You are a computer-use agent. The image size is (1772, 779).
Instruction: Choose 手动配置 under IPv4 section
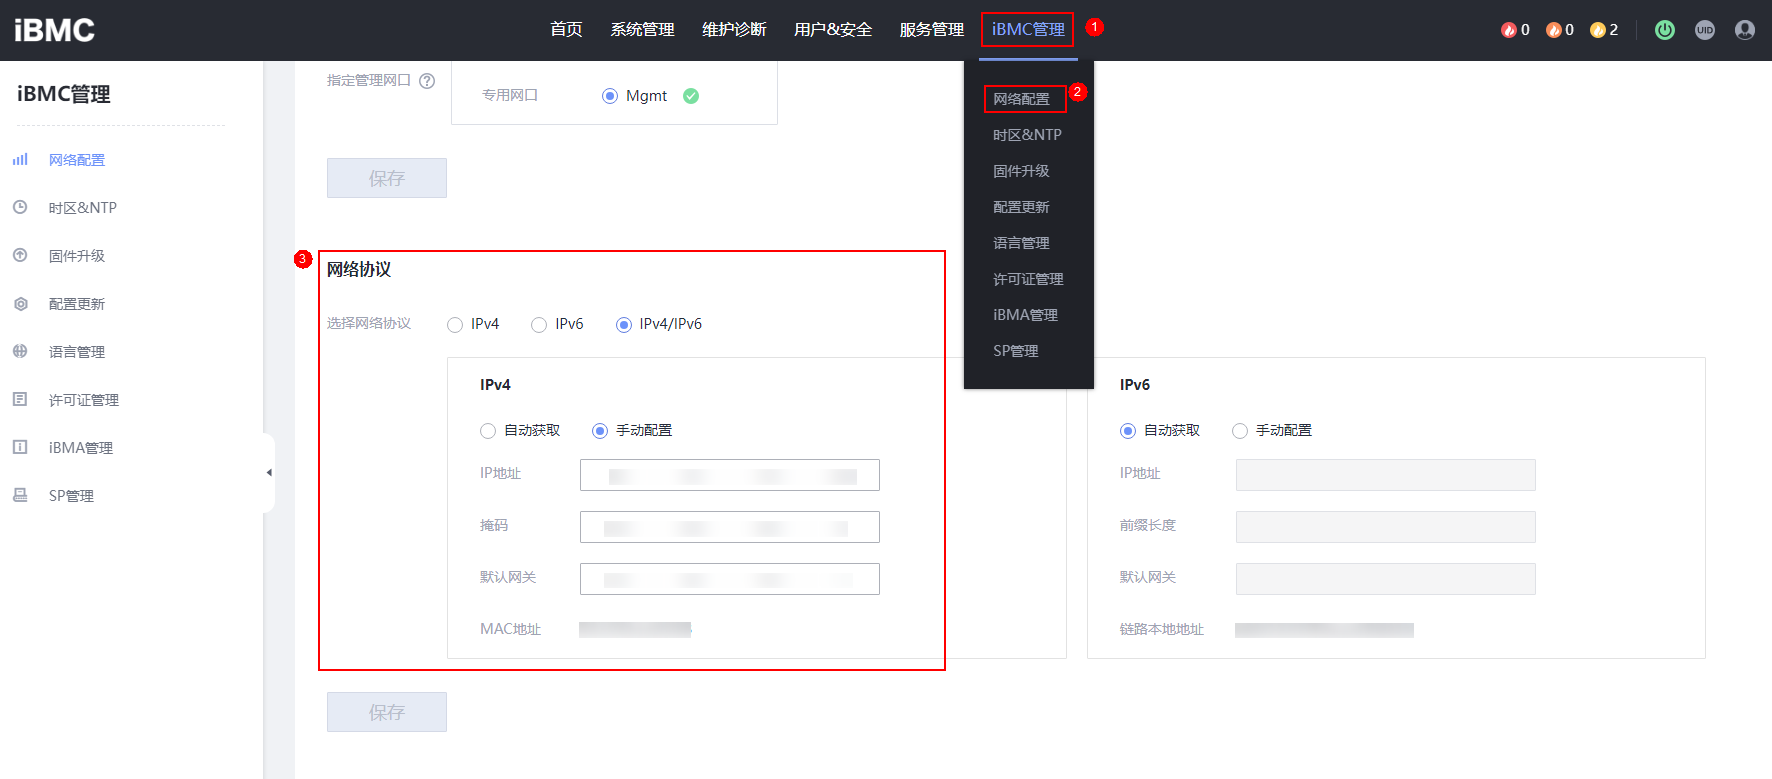pyautogui.click(x=600, y=431)
